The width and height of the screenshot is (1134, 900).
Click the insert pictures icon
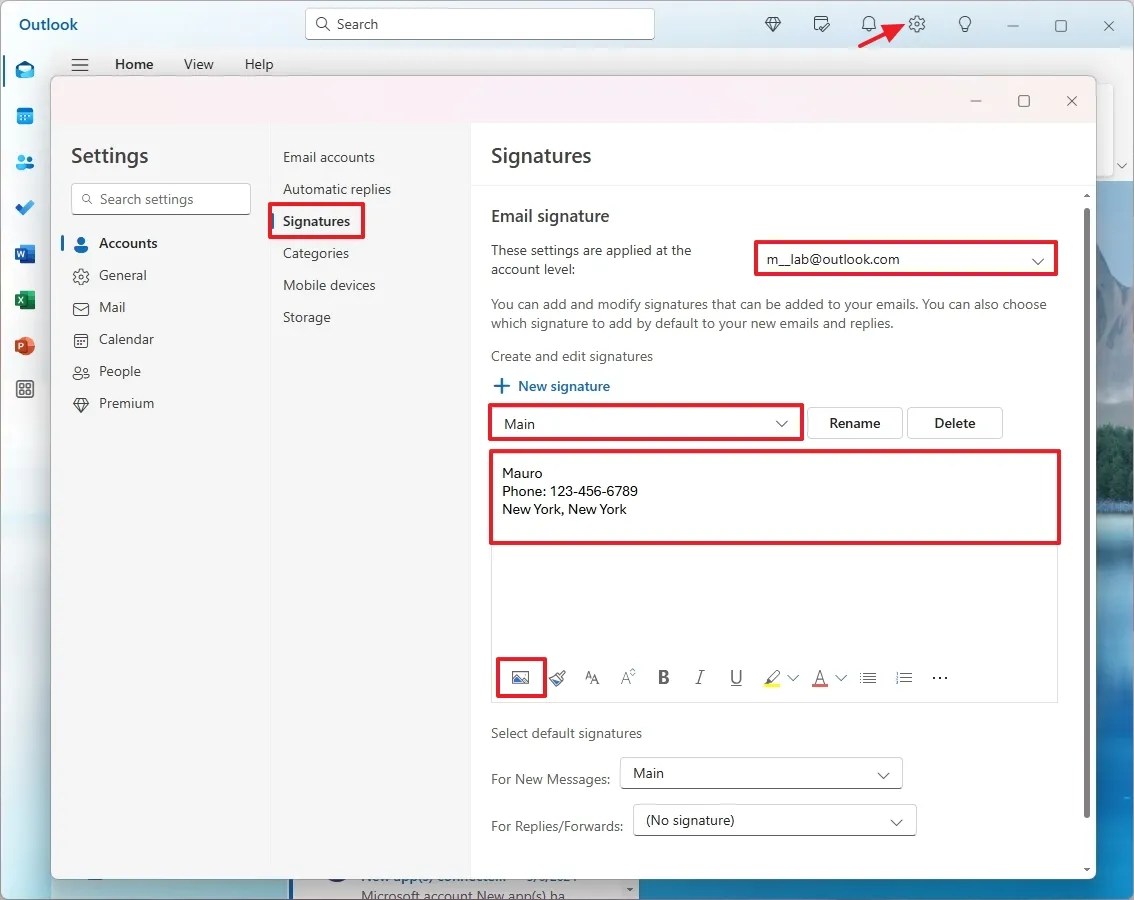pos(520,677)
